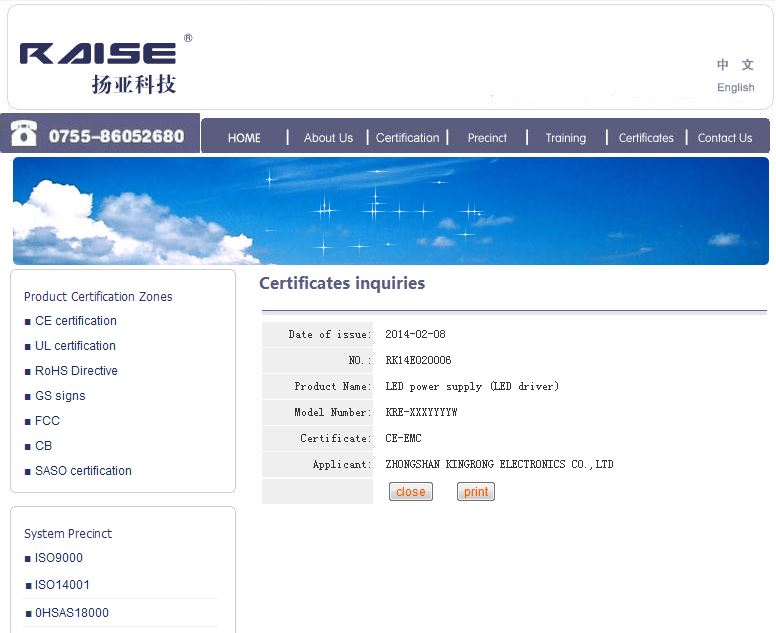The image size is (776, 633).
Task: Open the CB sidebar link
Action: pos(43,446)
